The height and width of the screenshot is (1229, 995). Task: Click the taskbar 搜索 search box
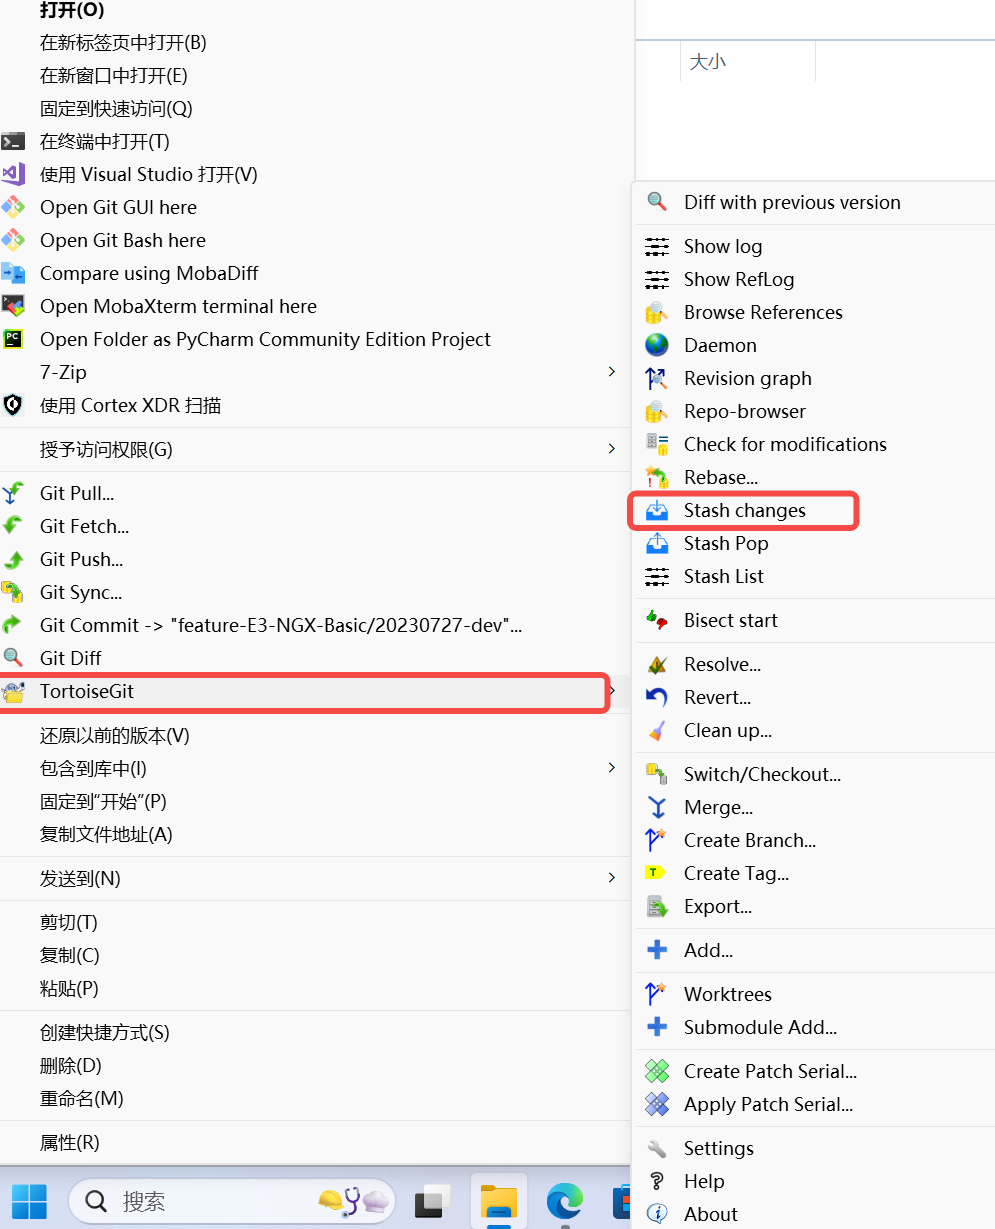232,1200
